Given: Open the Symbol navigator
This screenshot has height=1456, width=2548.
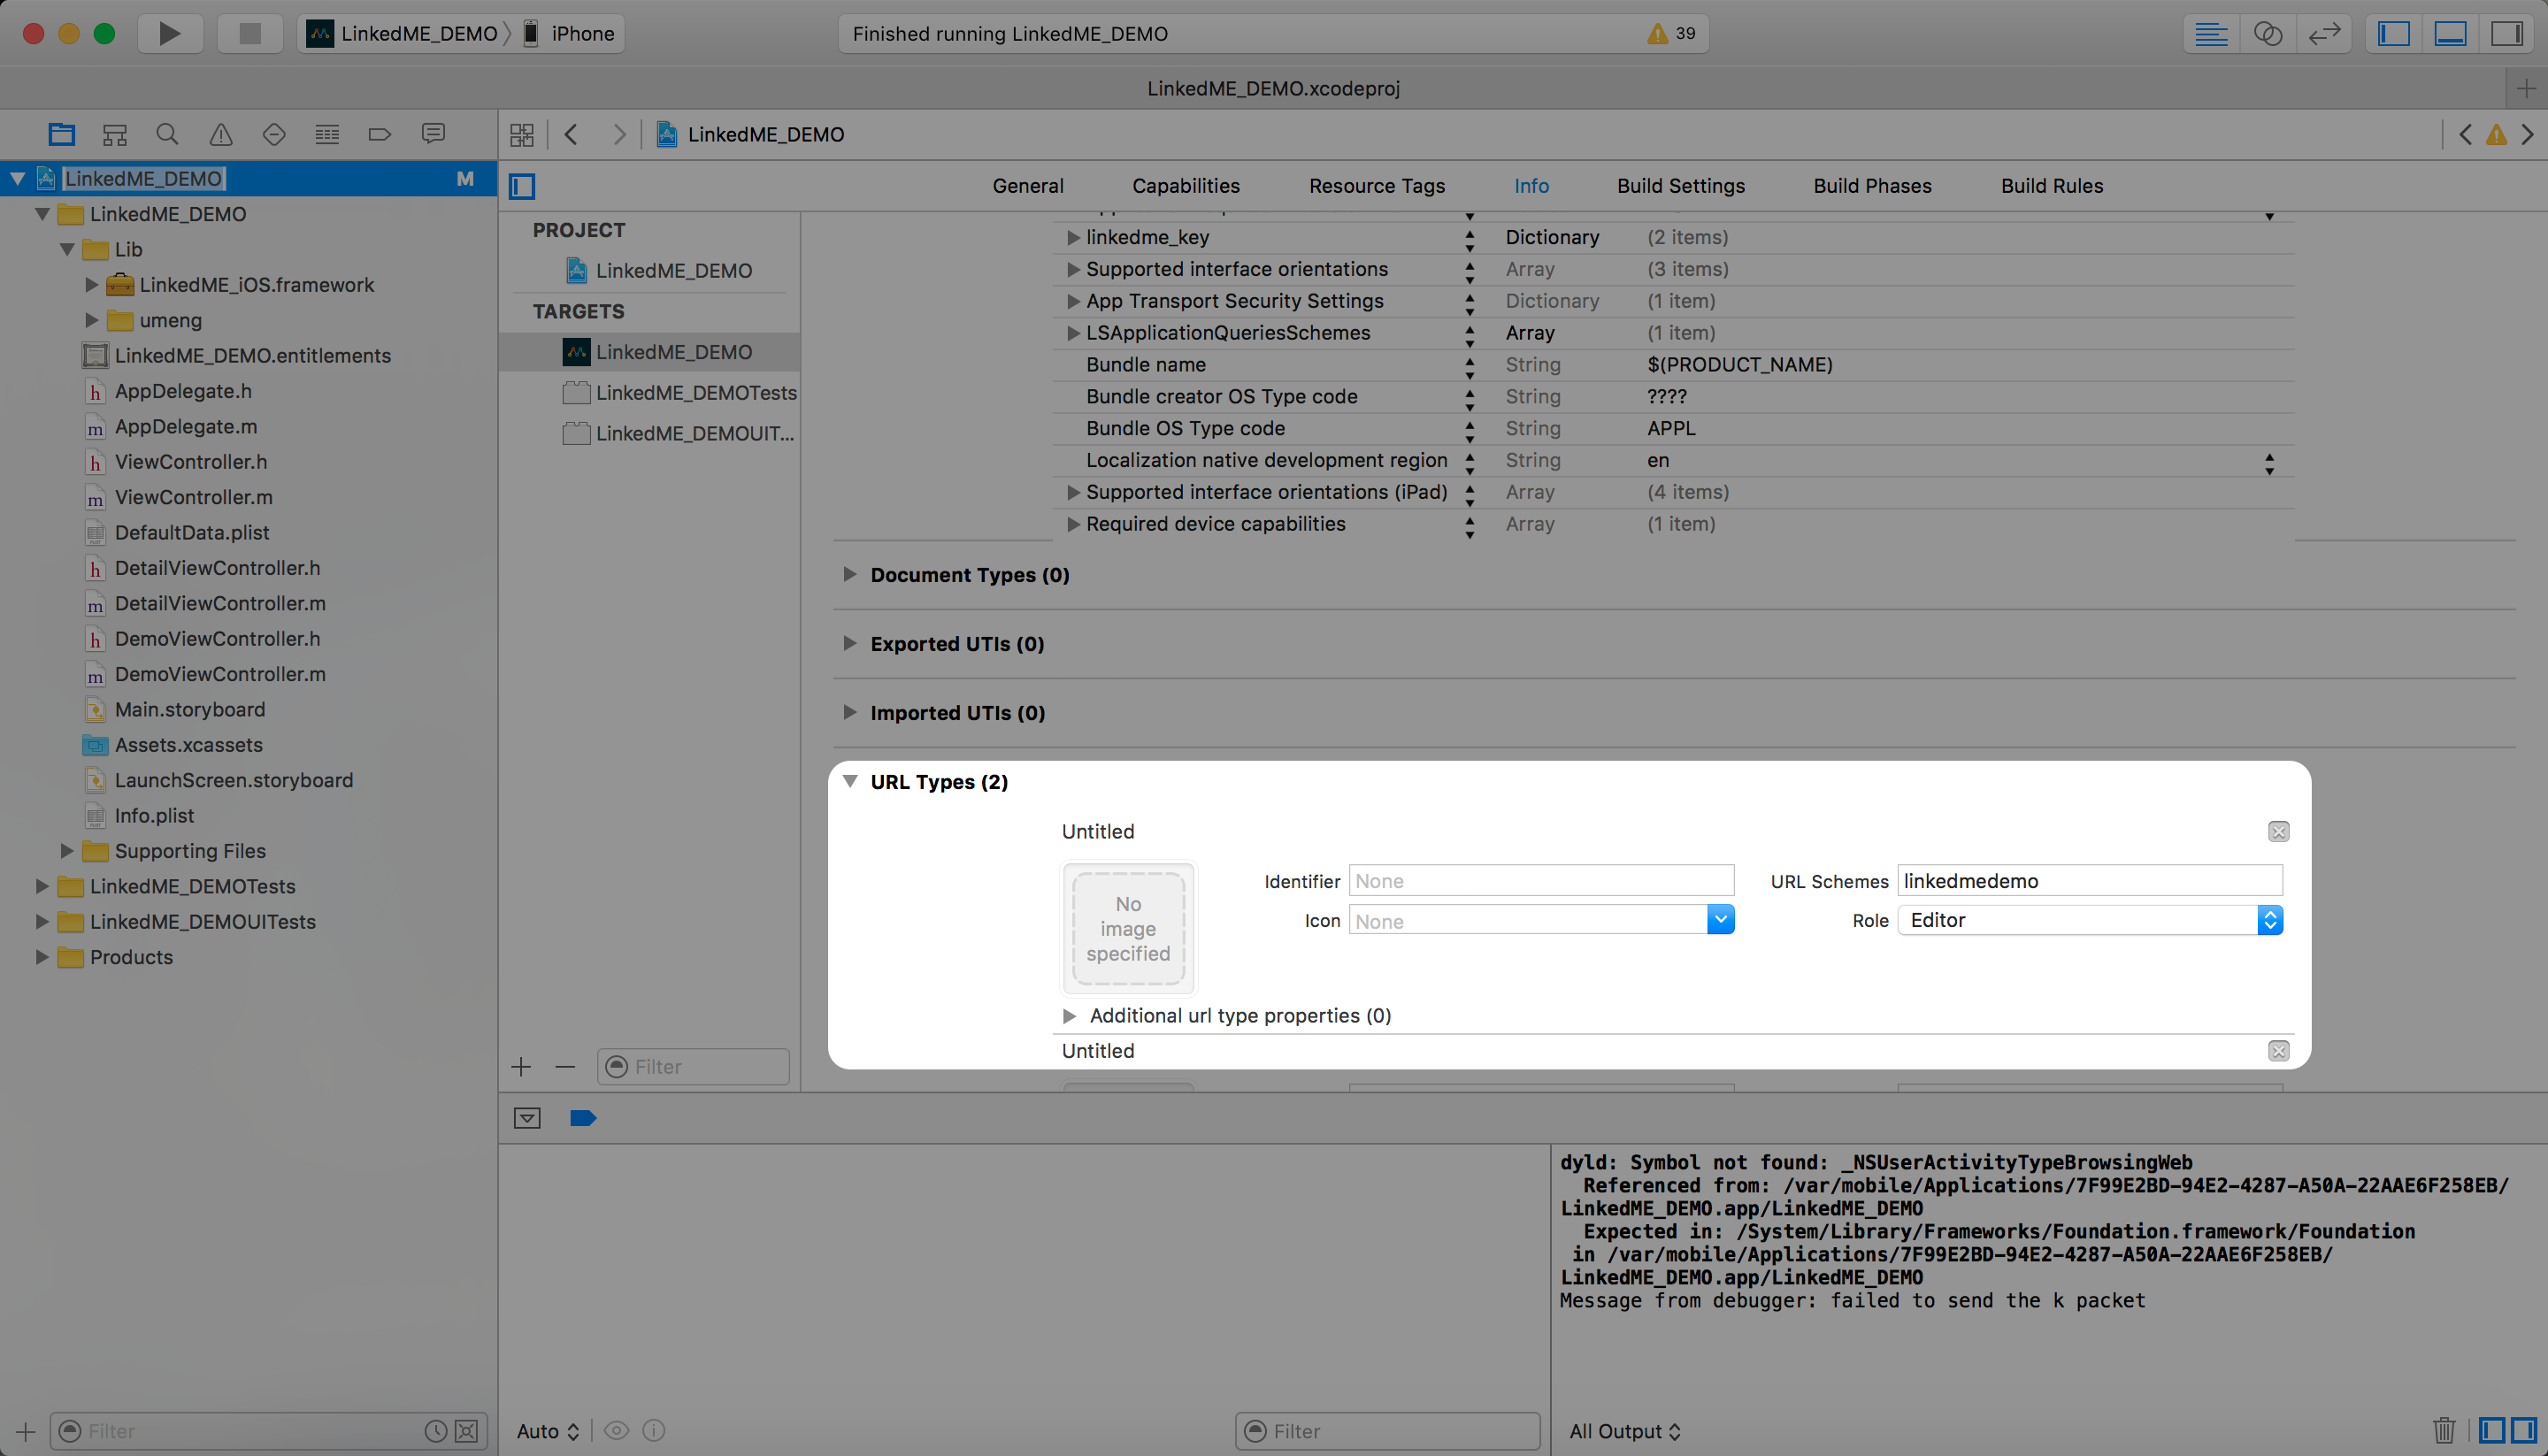Looking at the screenshot, I should (x=115, y=134).
